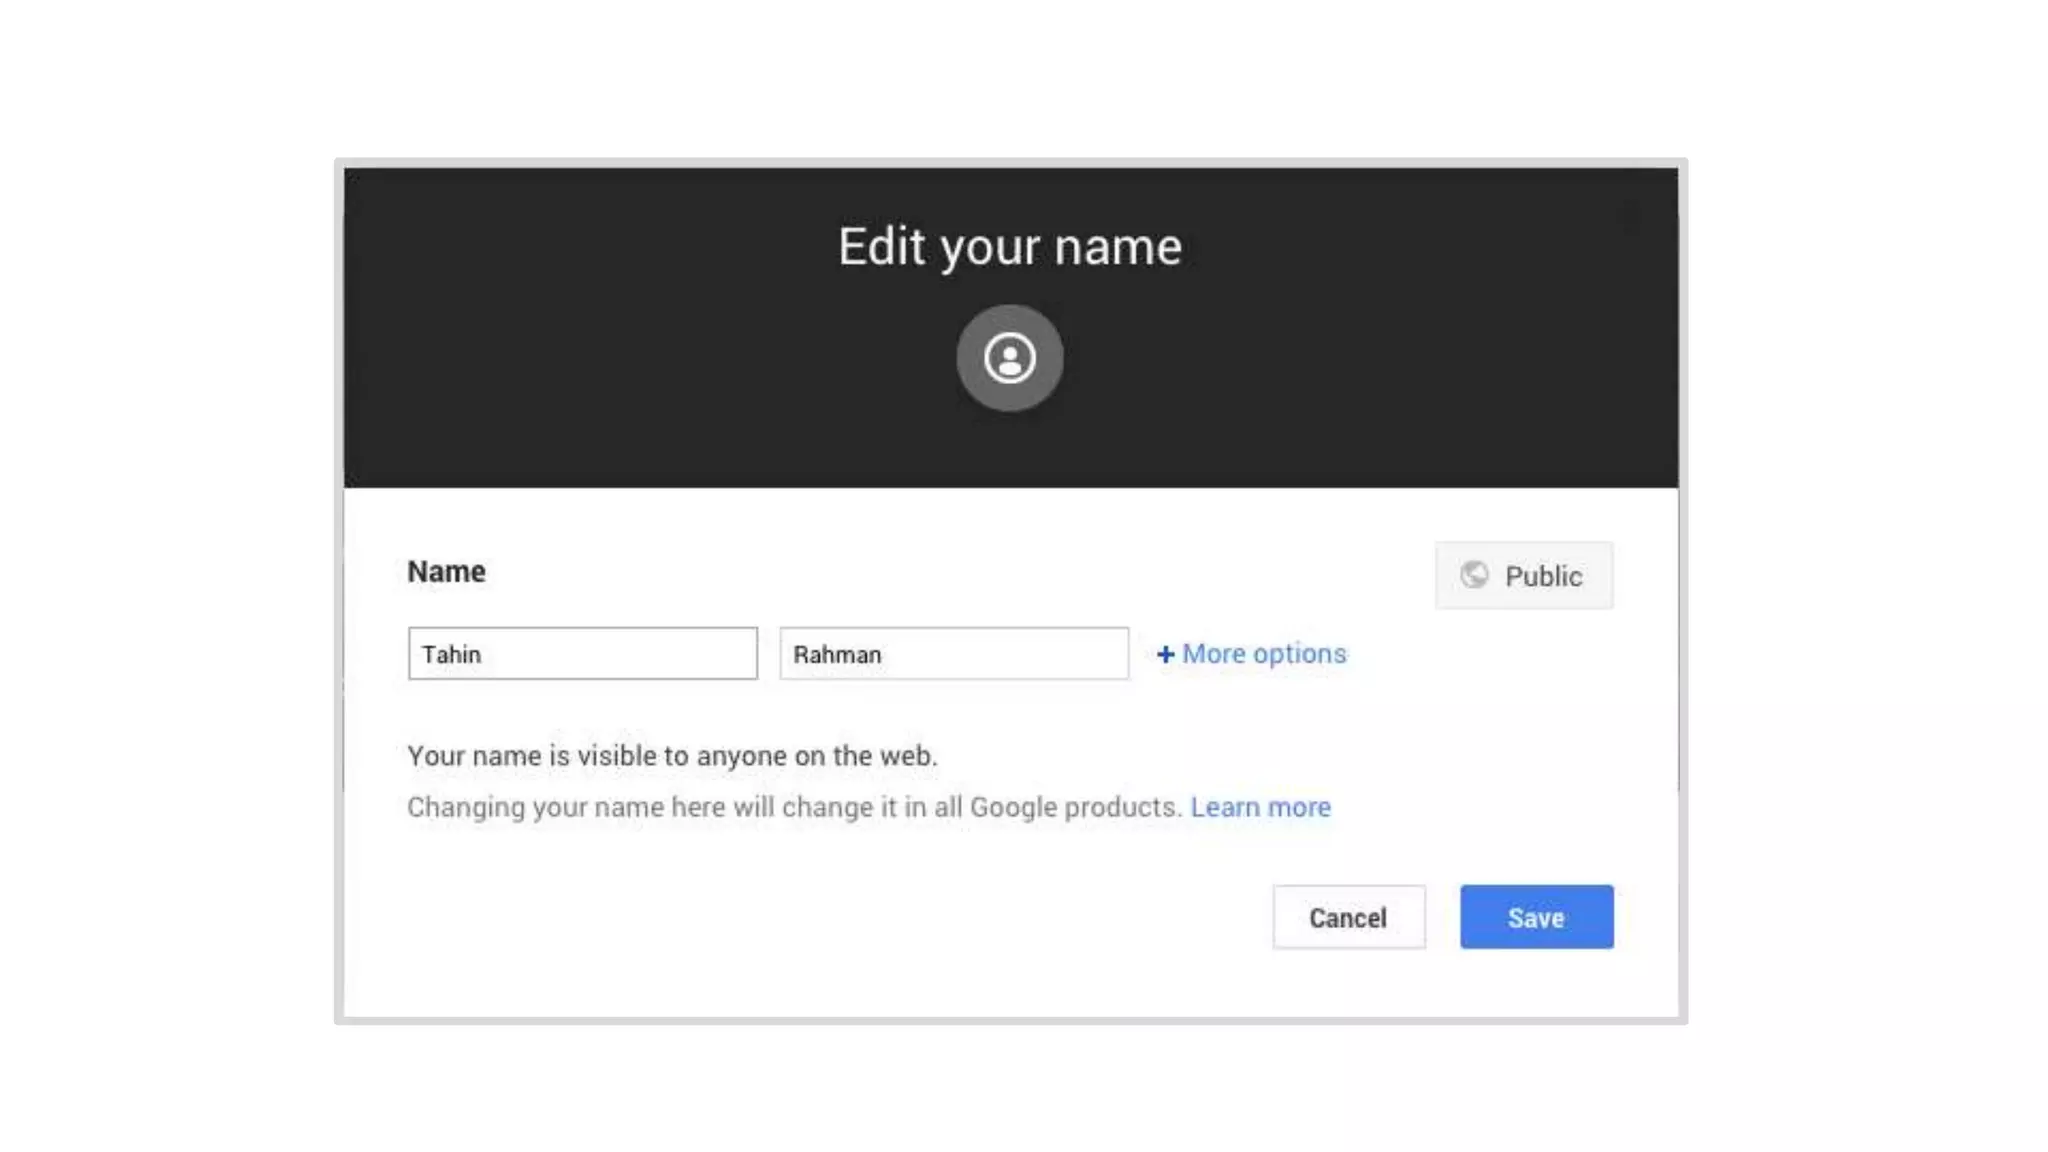The height and width of the screenshot is (1152, 2048).
Task: Click the profile avatar icon in header
Action: pos(1009,358)
